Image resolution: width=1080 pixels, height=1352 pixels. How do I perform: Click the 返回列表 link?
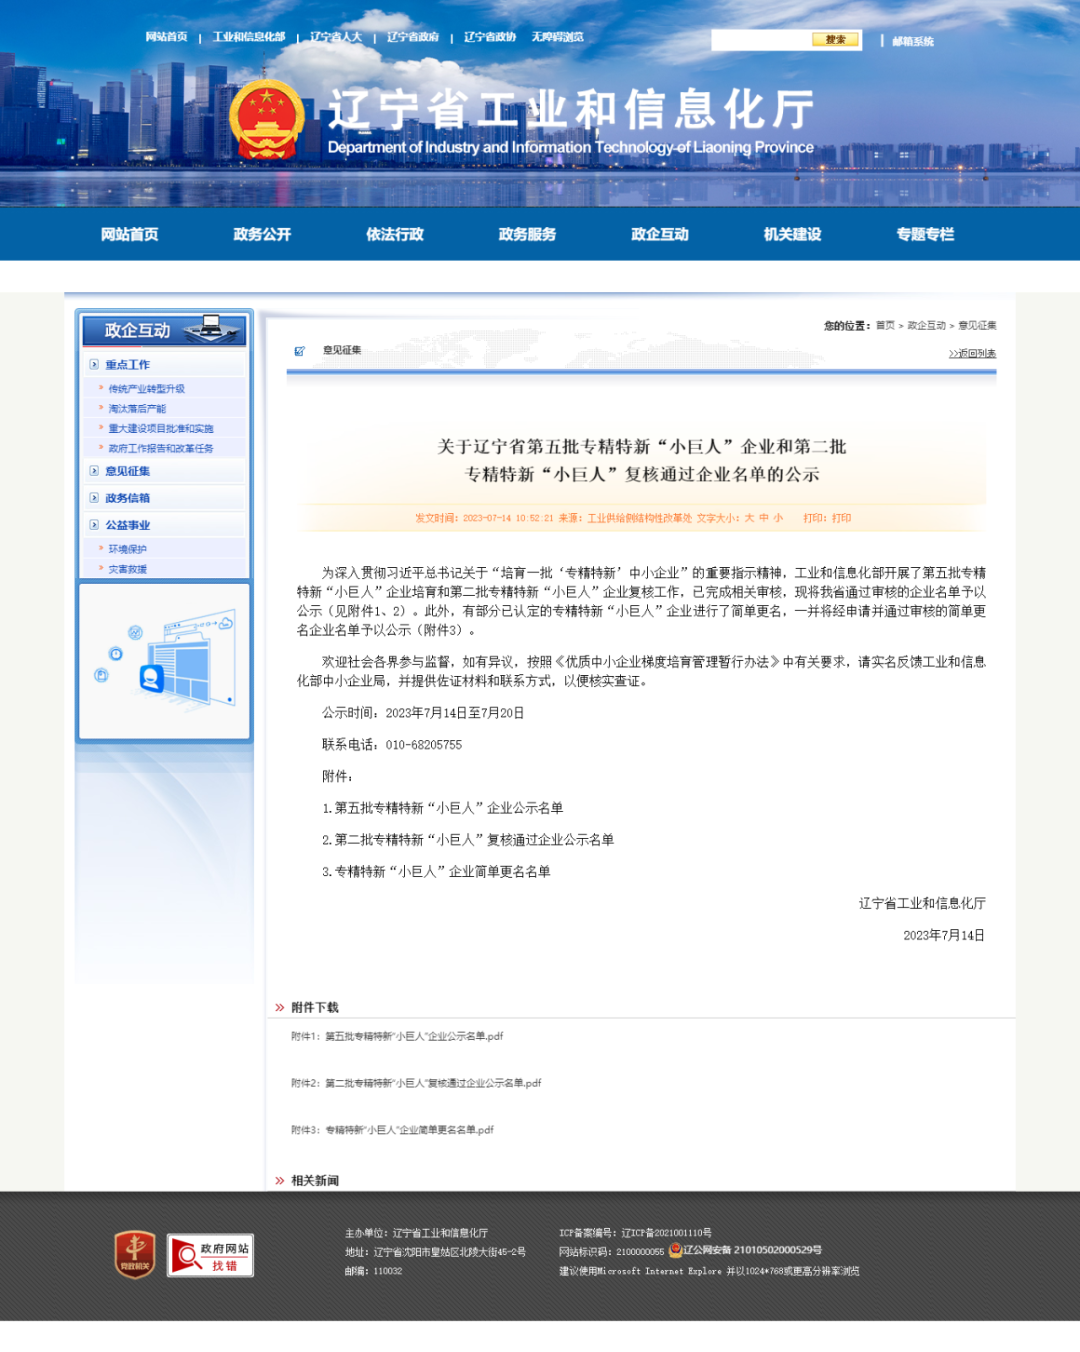(x=972, y=354)
